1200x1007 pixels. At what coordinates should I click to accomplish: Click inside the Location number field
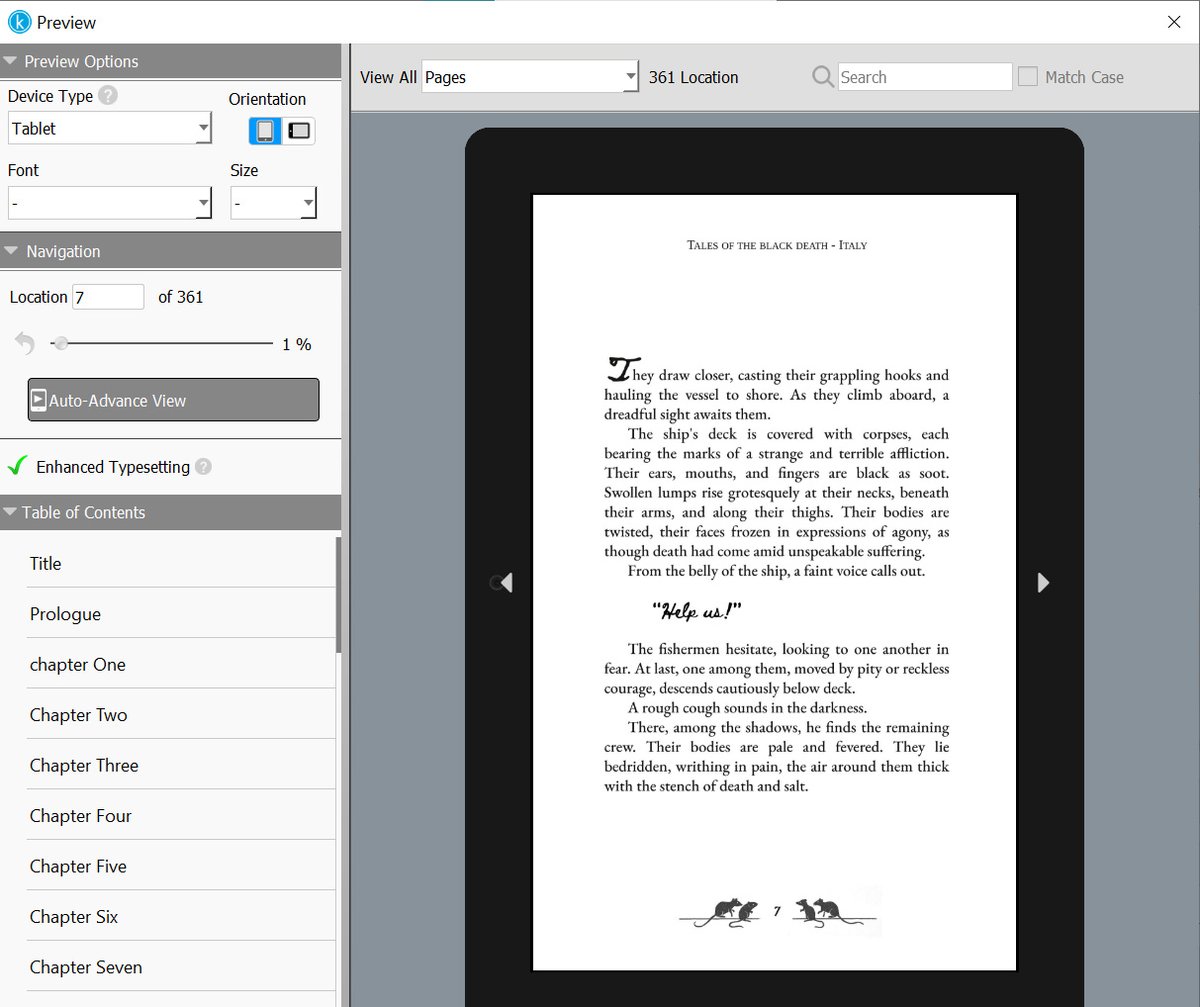tap(106, 296)
